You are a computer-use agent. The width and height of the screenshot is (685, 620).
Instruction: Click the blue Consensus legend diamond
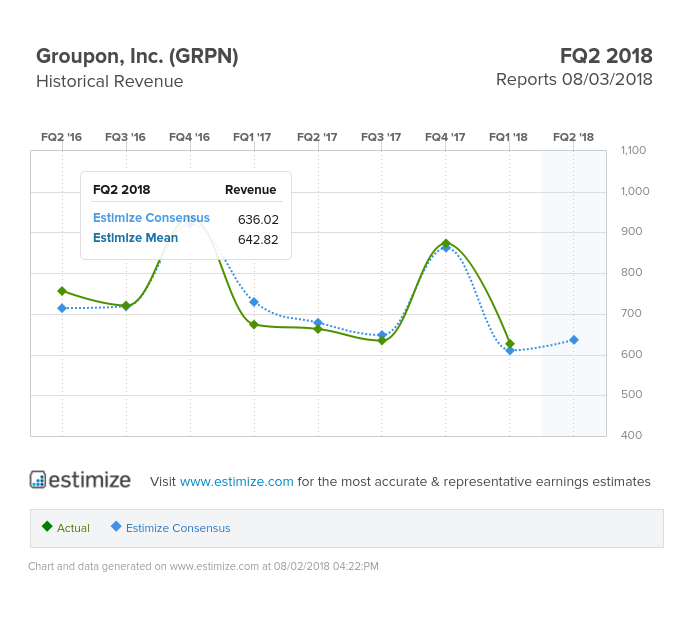116,526
